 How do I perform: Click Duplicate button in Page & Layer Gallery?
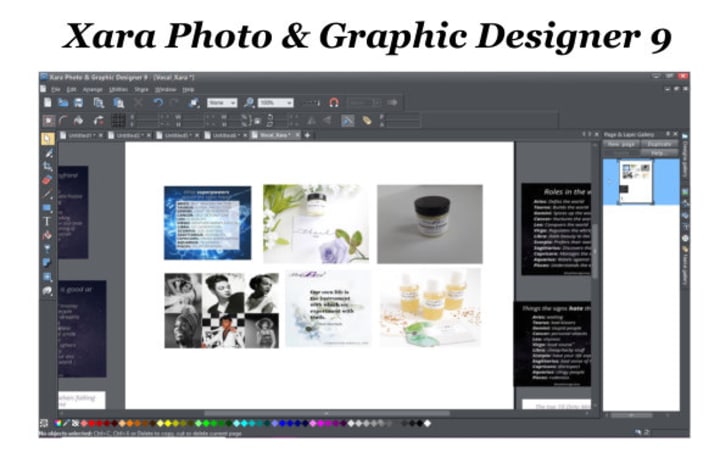click(x=659, y=144)
